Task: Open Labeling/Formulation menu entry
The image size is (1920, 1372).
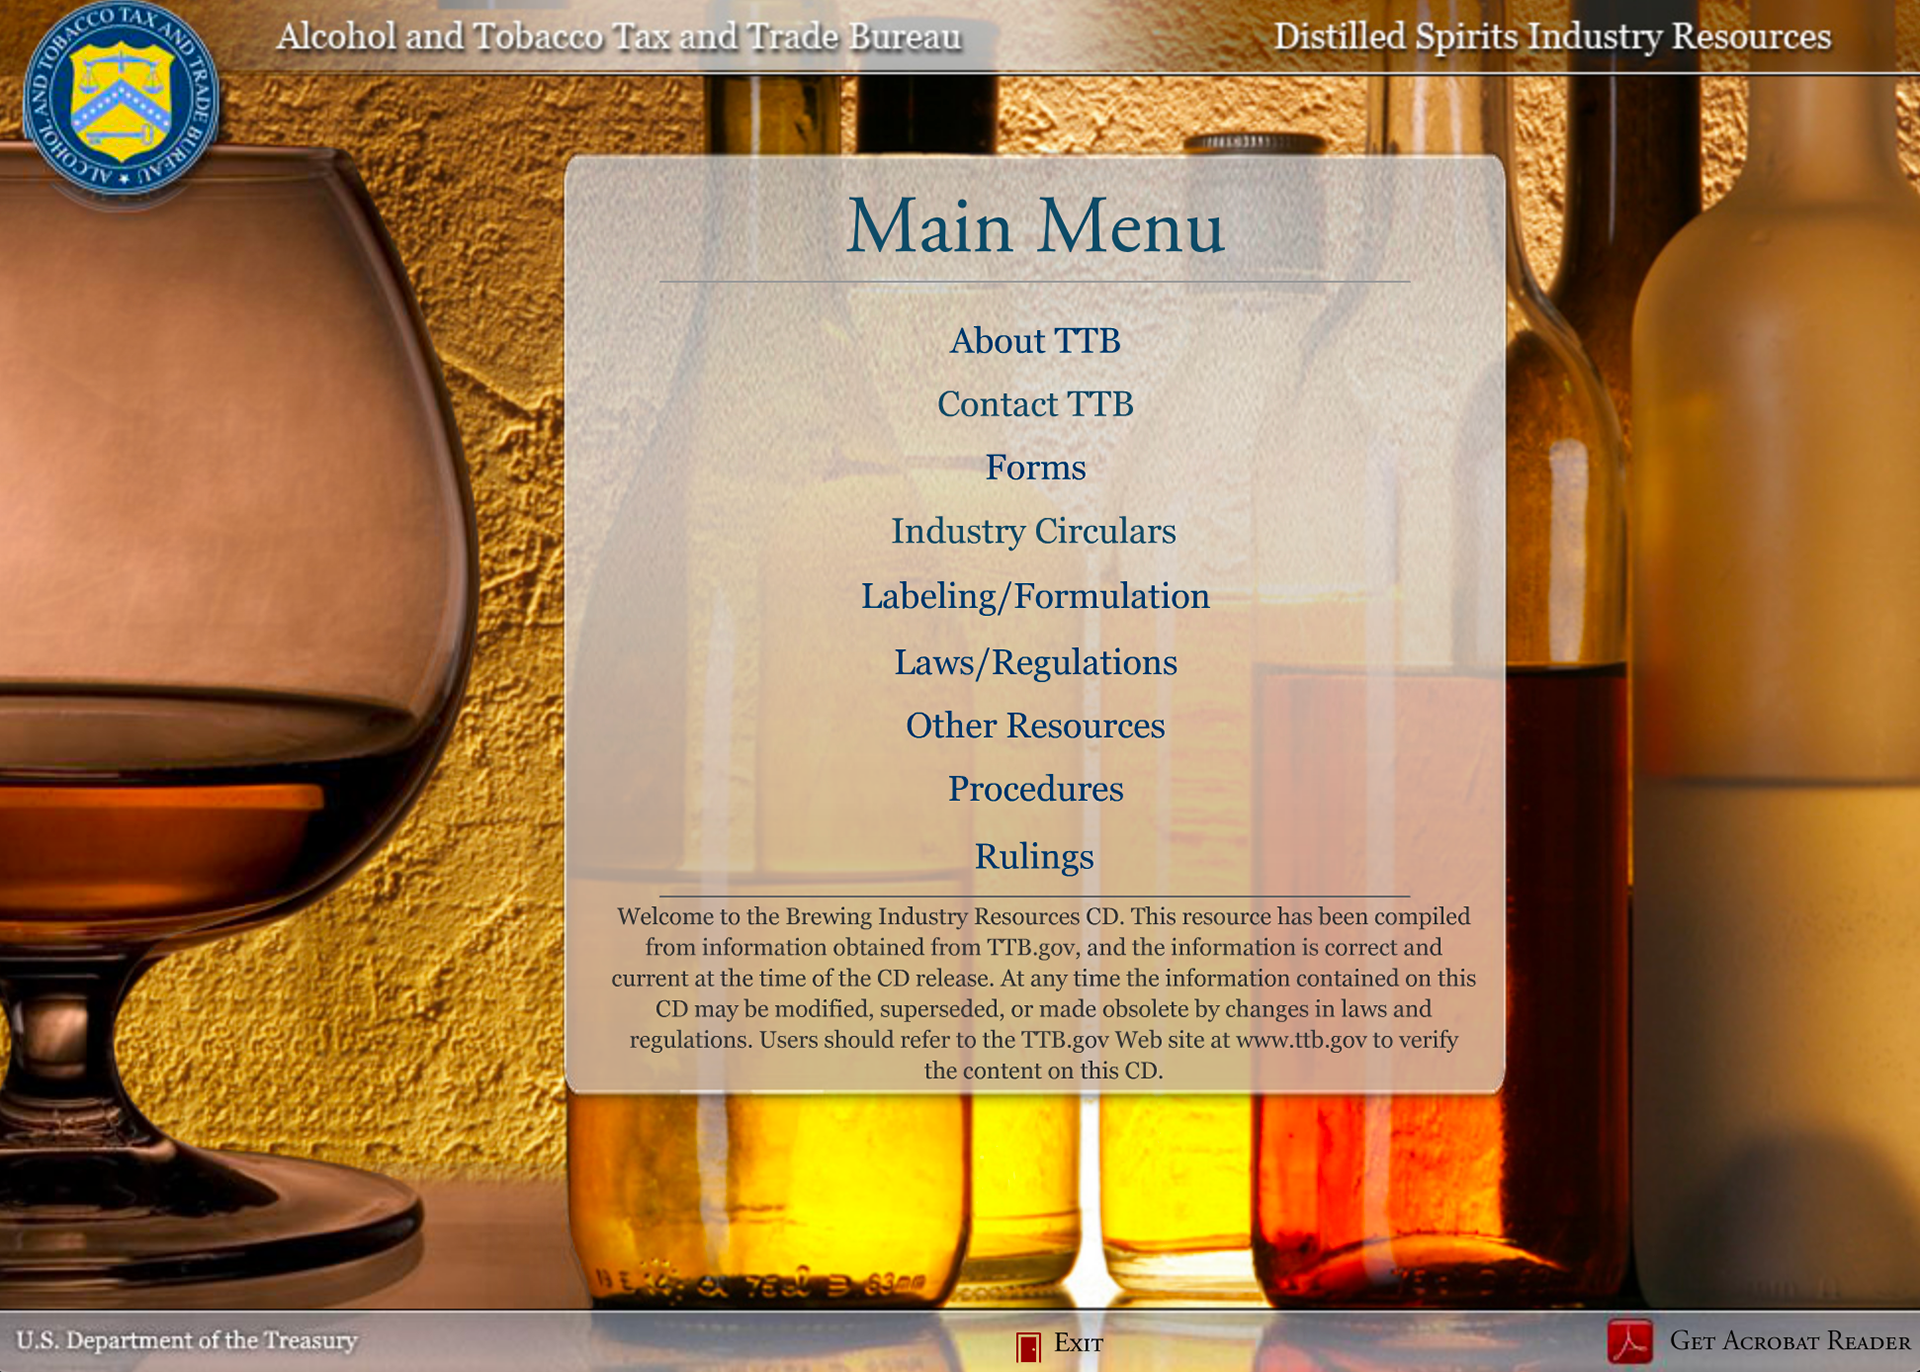Action: [x=1035, y=596]
